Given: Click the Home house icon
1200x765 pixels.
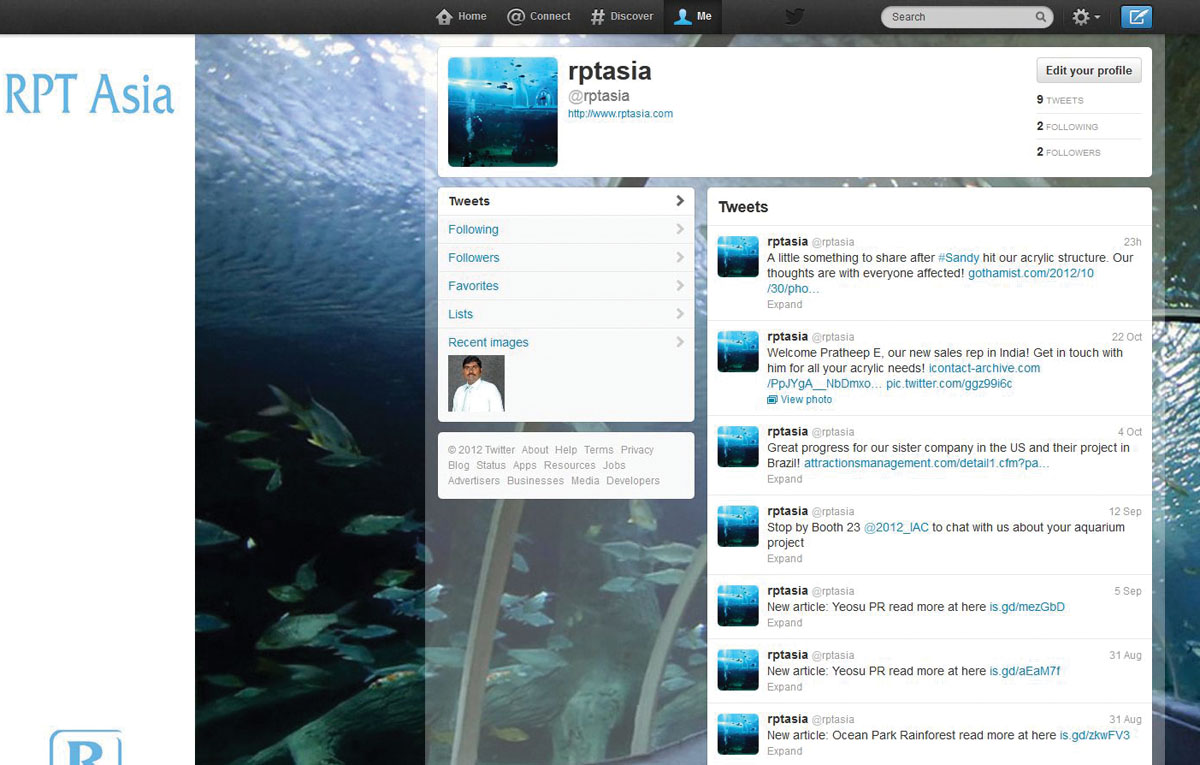Looking at the screenshot, I should click(x=444, y=16).
